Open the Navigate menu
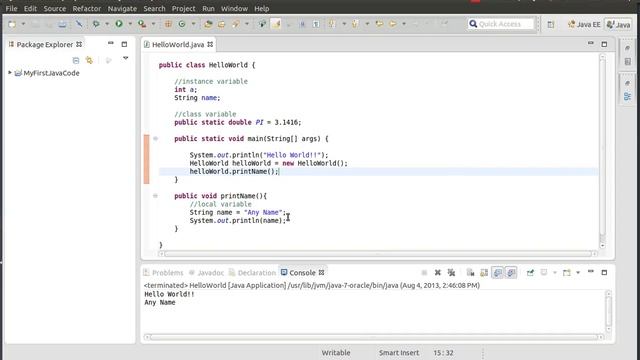This screenshot has height=360, width=640. click(122, 8)
